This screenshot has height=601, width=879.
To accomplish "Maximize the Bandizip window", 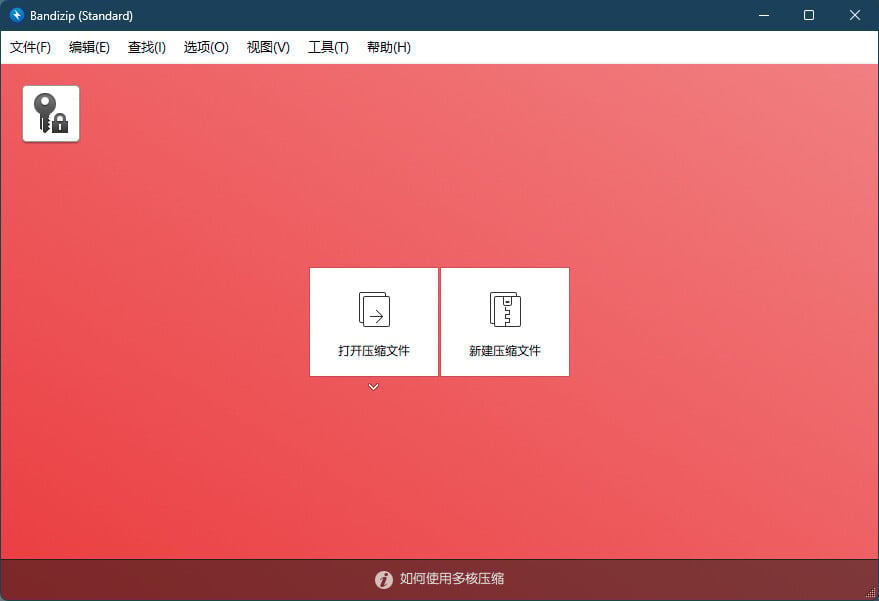I will [809, 15].
